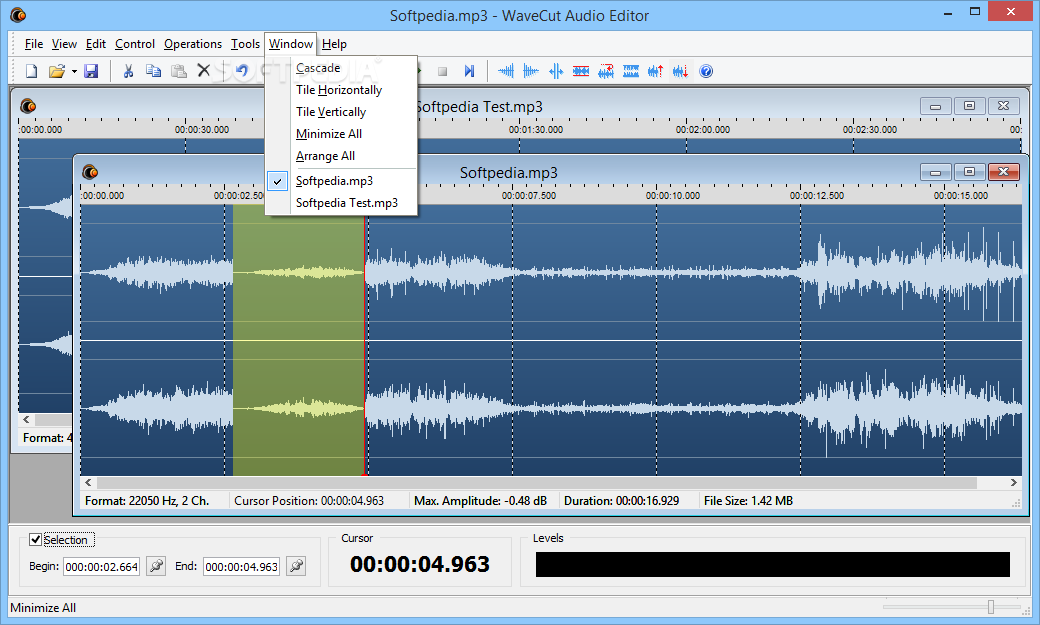
Task: Switch to checked Softpedia.mp3 window entry
Action: (x=341, y=180)
